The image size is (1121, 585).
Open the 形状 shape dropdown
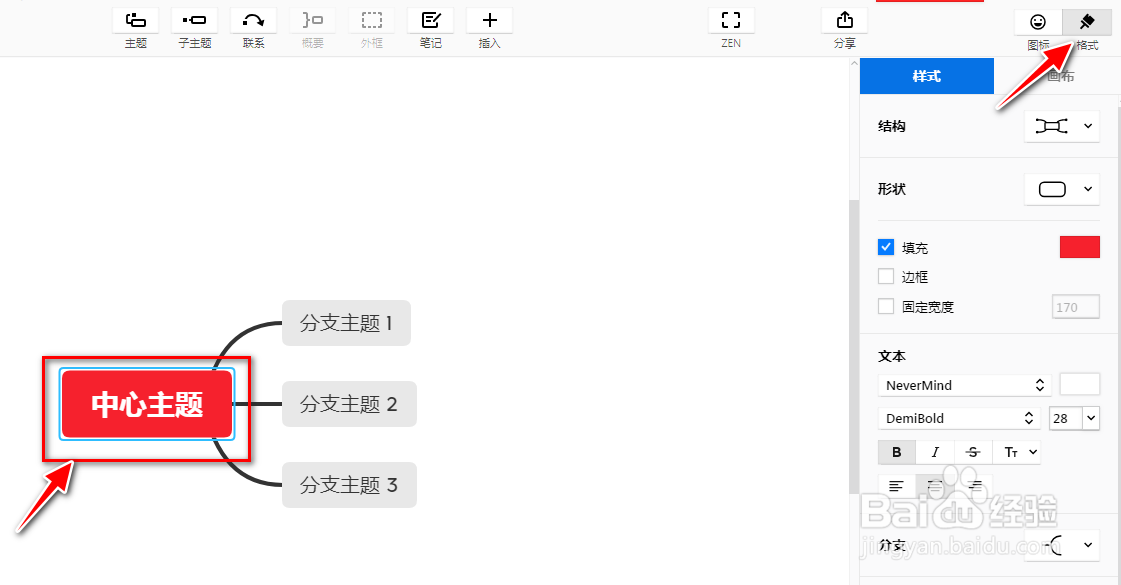1062,189
